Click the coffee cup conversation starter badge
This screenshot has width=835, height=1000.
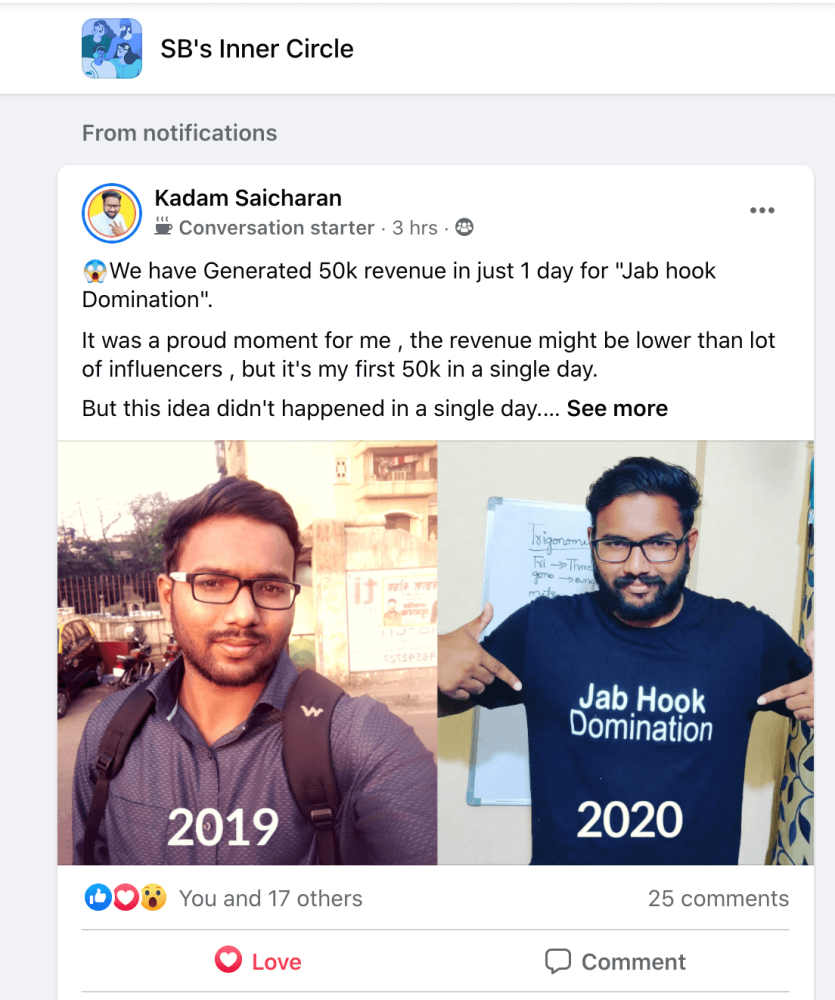164,228
